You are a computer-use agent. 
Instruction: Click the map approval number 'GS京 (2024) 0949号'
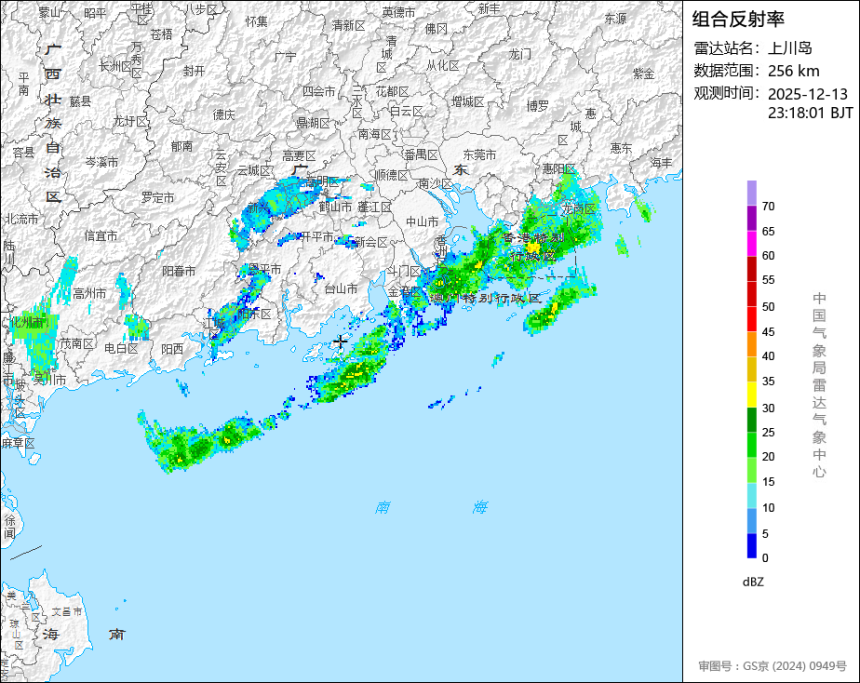[x=795, y=666]
